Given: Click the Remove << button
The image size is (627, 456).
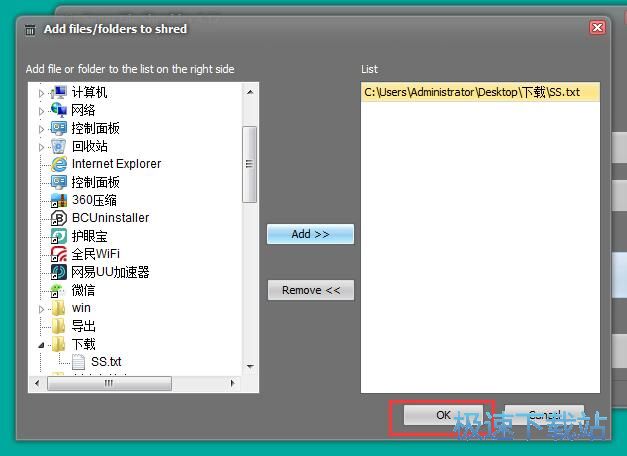Looking at the screenshot, I should pos(311,290).
